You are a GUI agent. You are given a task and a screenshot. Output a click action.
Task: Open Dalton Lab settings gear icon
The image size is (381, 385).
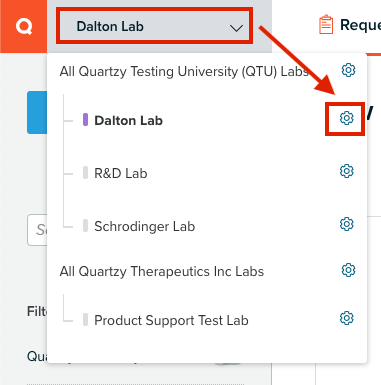[x=346, y=118]
